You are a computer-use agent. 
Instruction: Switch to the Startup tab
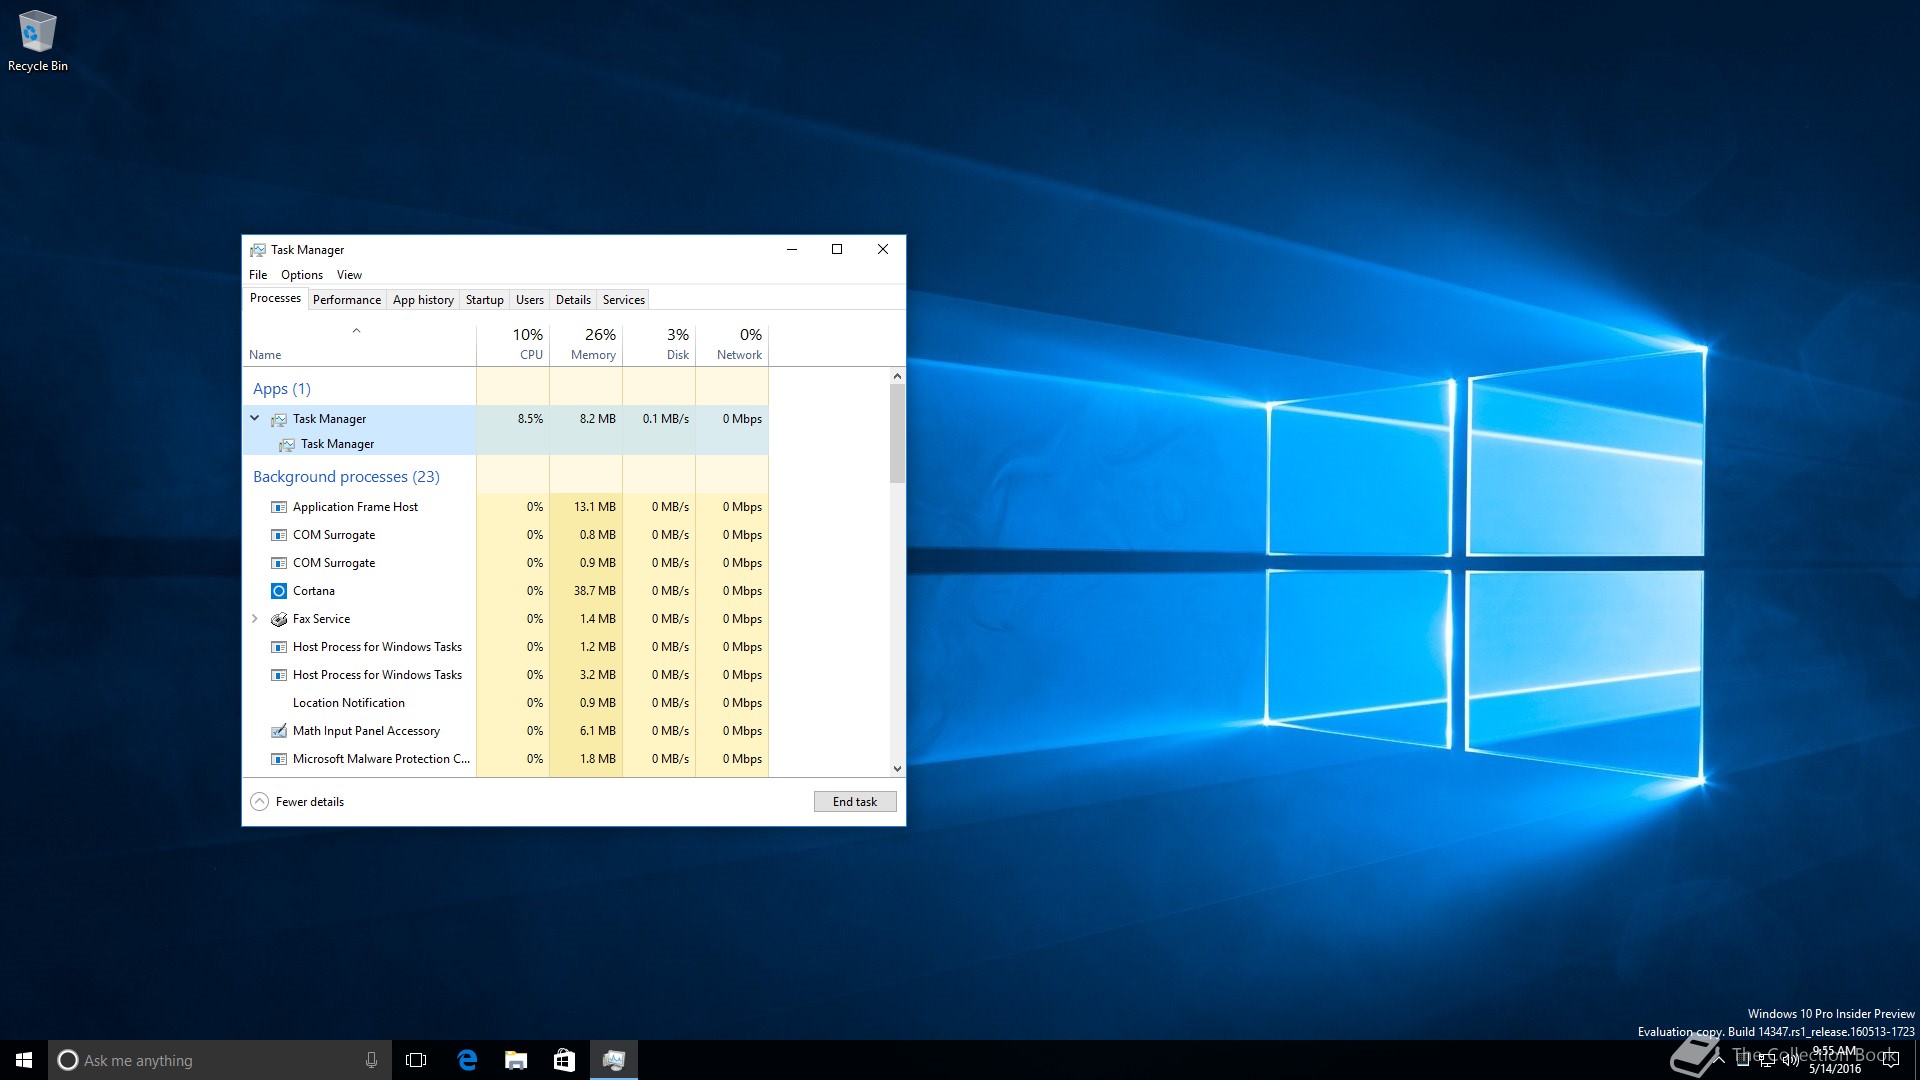tap(484, 300)
